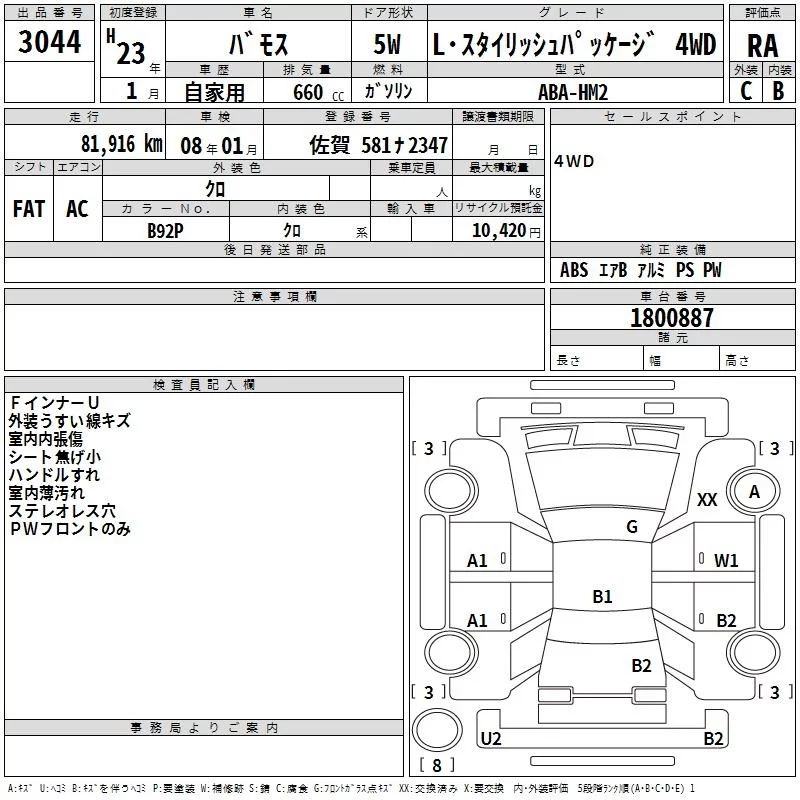Click the lot number 3044
Viewport: 800px width, 800px height.
click(49, 42)
